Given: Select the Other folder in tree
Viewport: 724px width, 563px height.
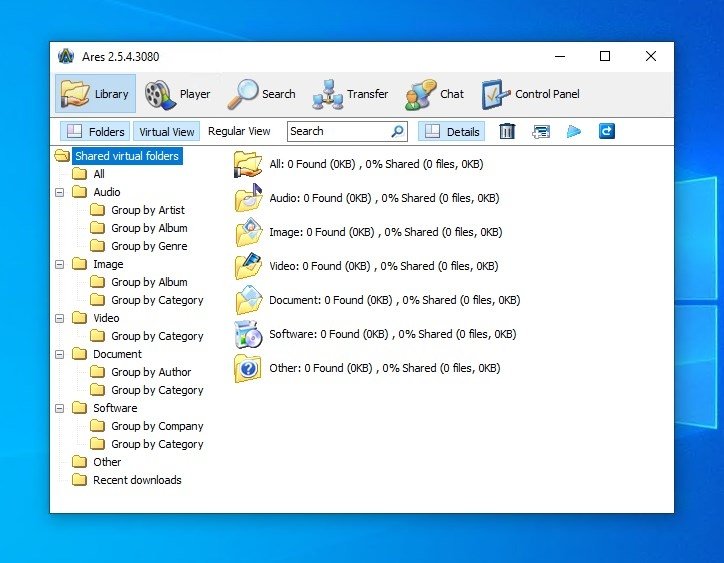Looking at the screenshot, I should (107, 462).
